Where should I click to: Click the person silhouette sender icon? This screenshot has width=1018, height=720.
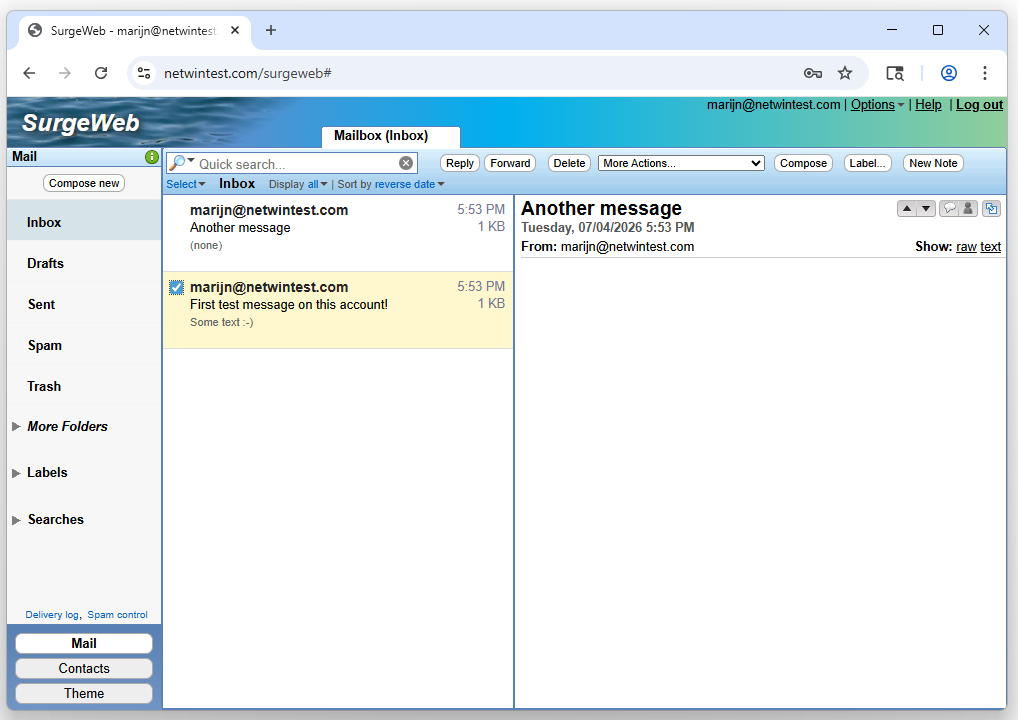(x=968, y=209)
